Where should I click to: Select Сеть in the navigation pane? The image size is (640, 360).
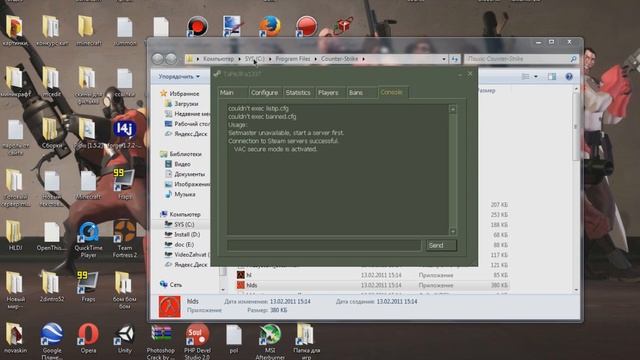click(x=171, y=284)
